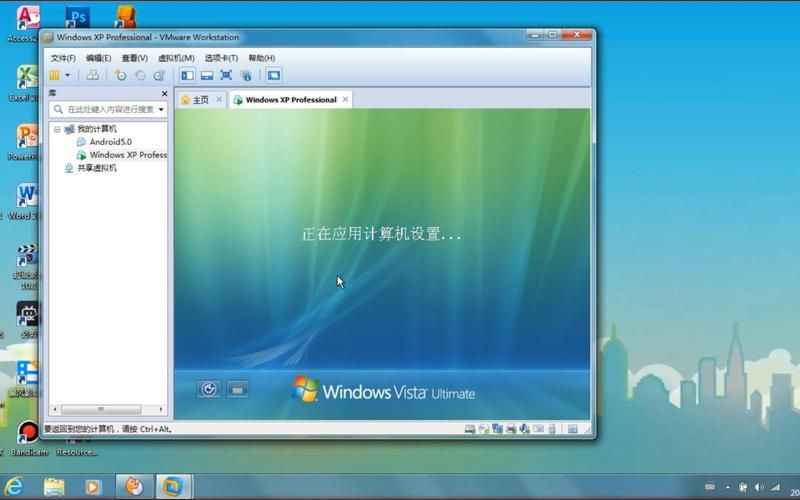Open the 虚拟机(M) menu

176,58
